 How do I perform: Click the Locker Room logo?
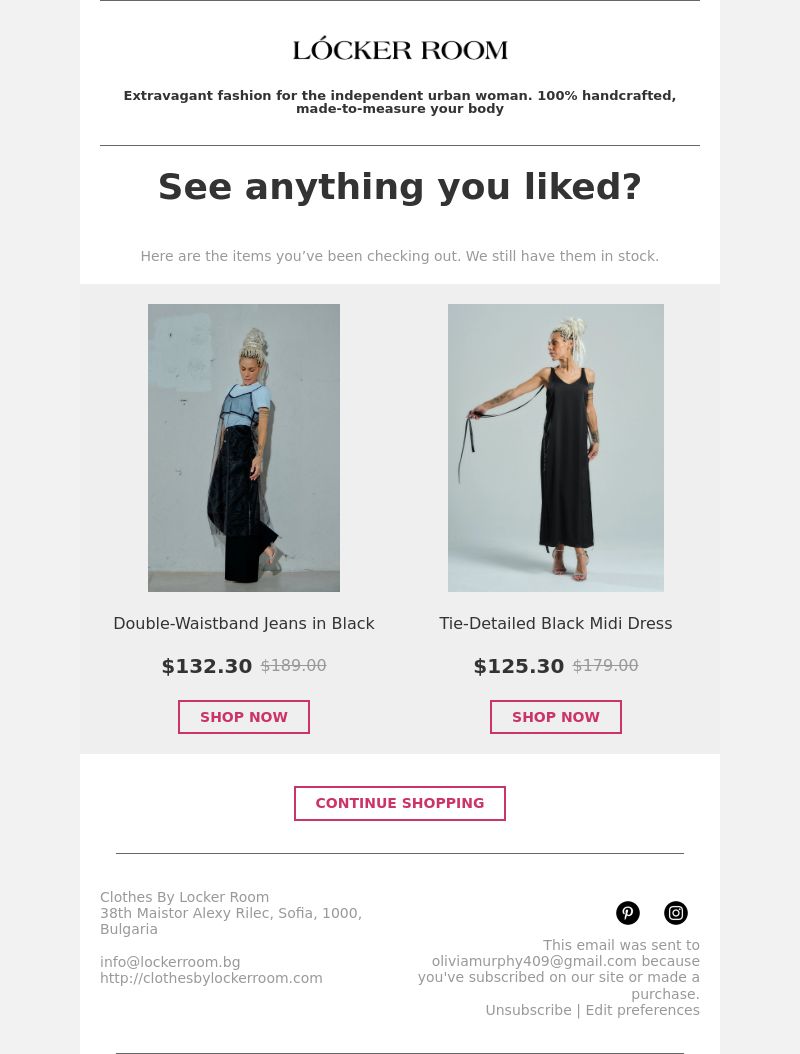[x=400, y=49]
